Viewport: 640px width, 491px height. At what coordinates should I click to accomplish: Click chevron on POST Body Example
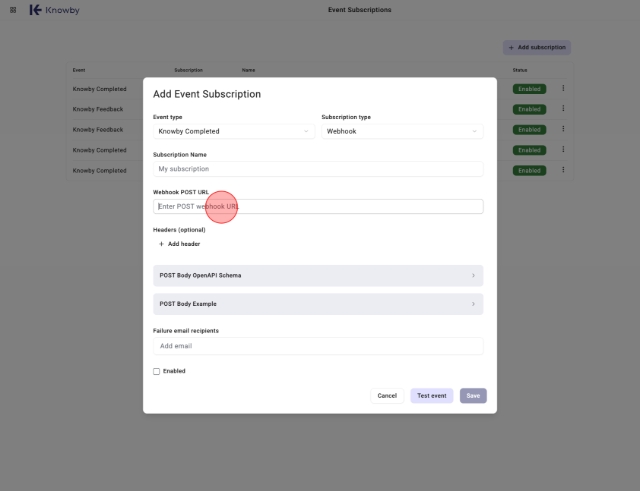coord(473,304)
